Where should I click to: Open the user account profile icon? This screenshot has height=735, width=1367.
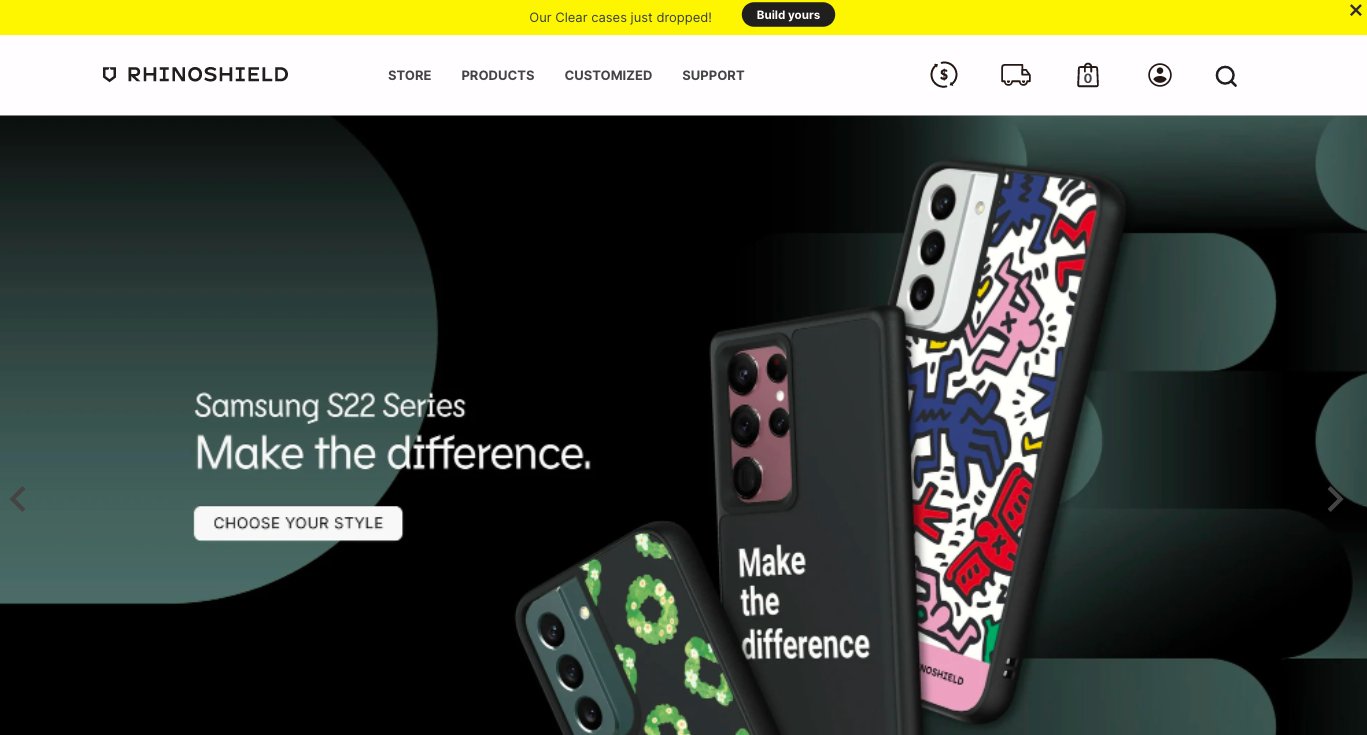click(1159, 75)
